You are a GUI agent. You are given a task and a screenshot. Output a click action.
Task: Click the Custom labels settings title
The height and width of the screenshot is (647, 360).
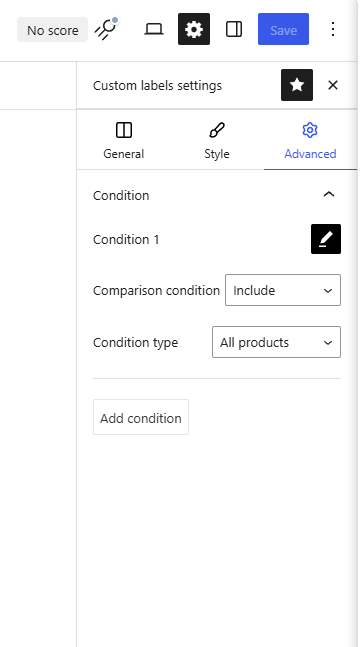(157, 85)
